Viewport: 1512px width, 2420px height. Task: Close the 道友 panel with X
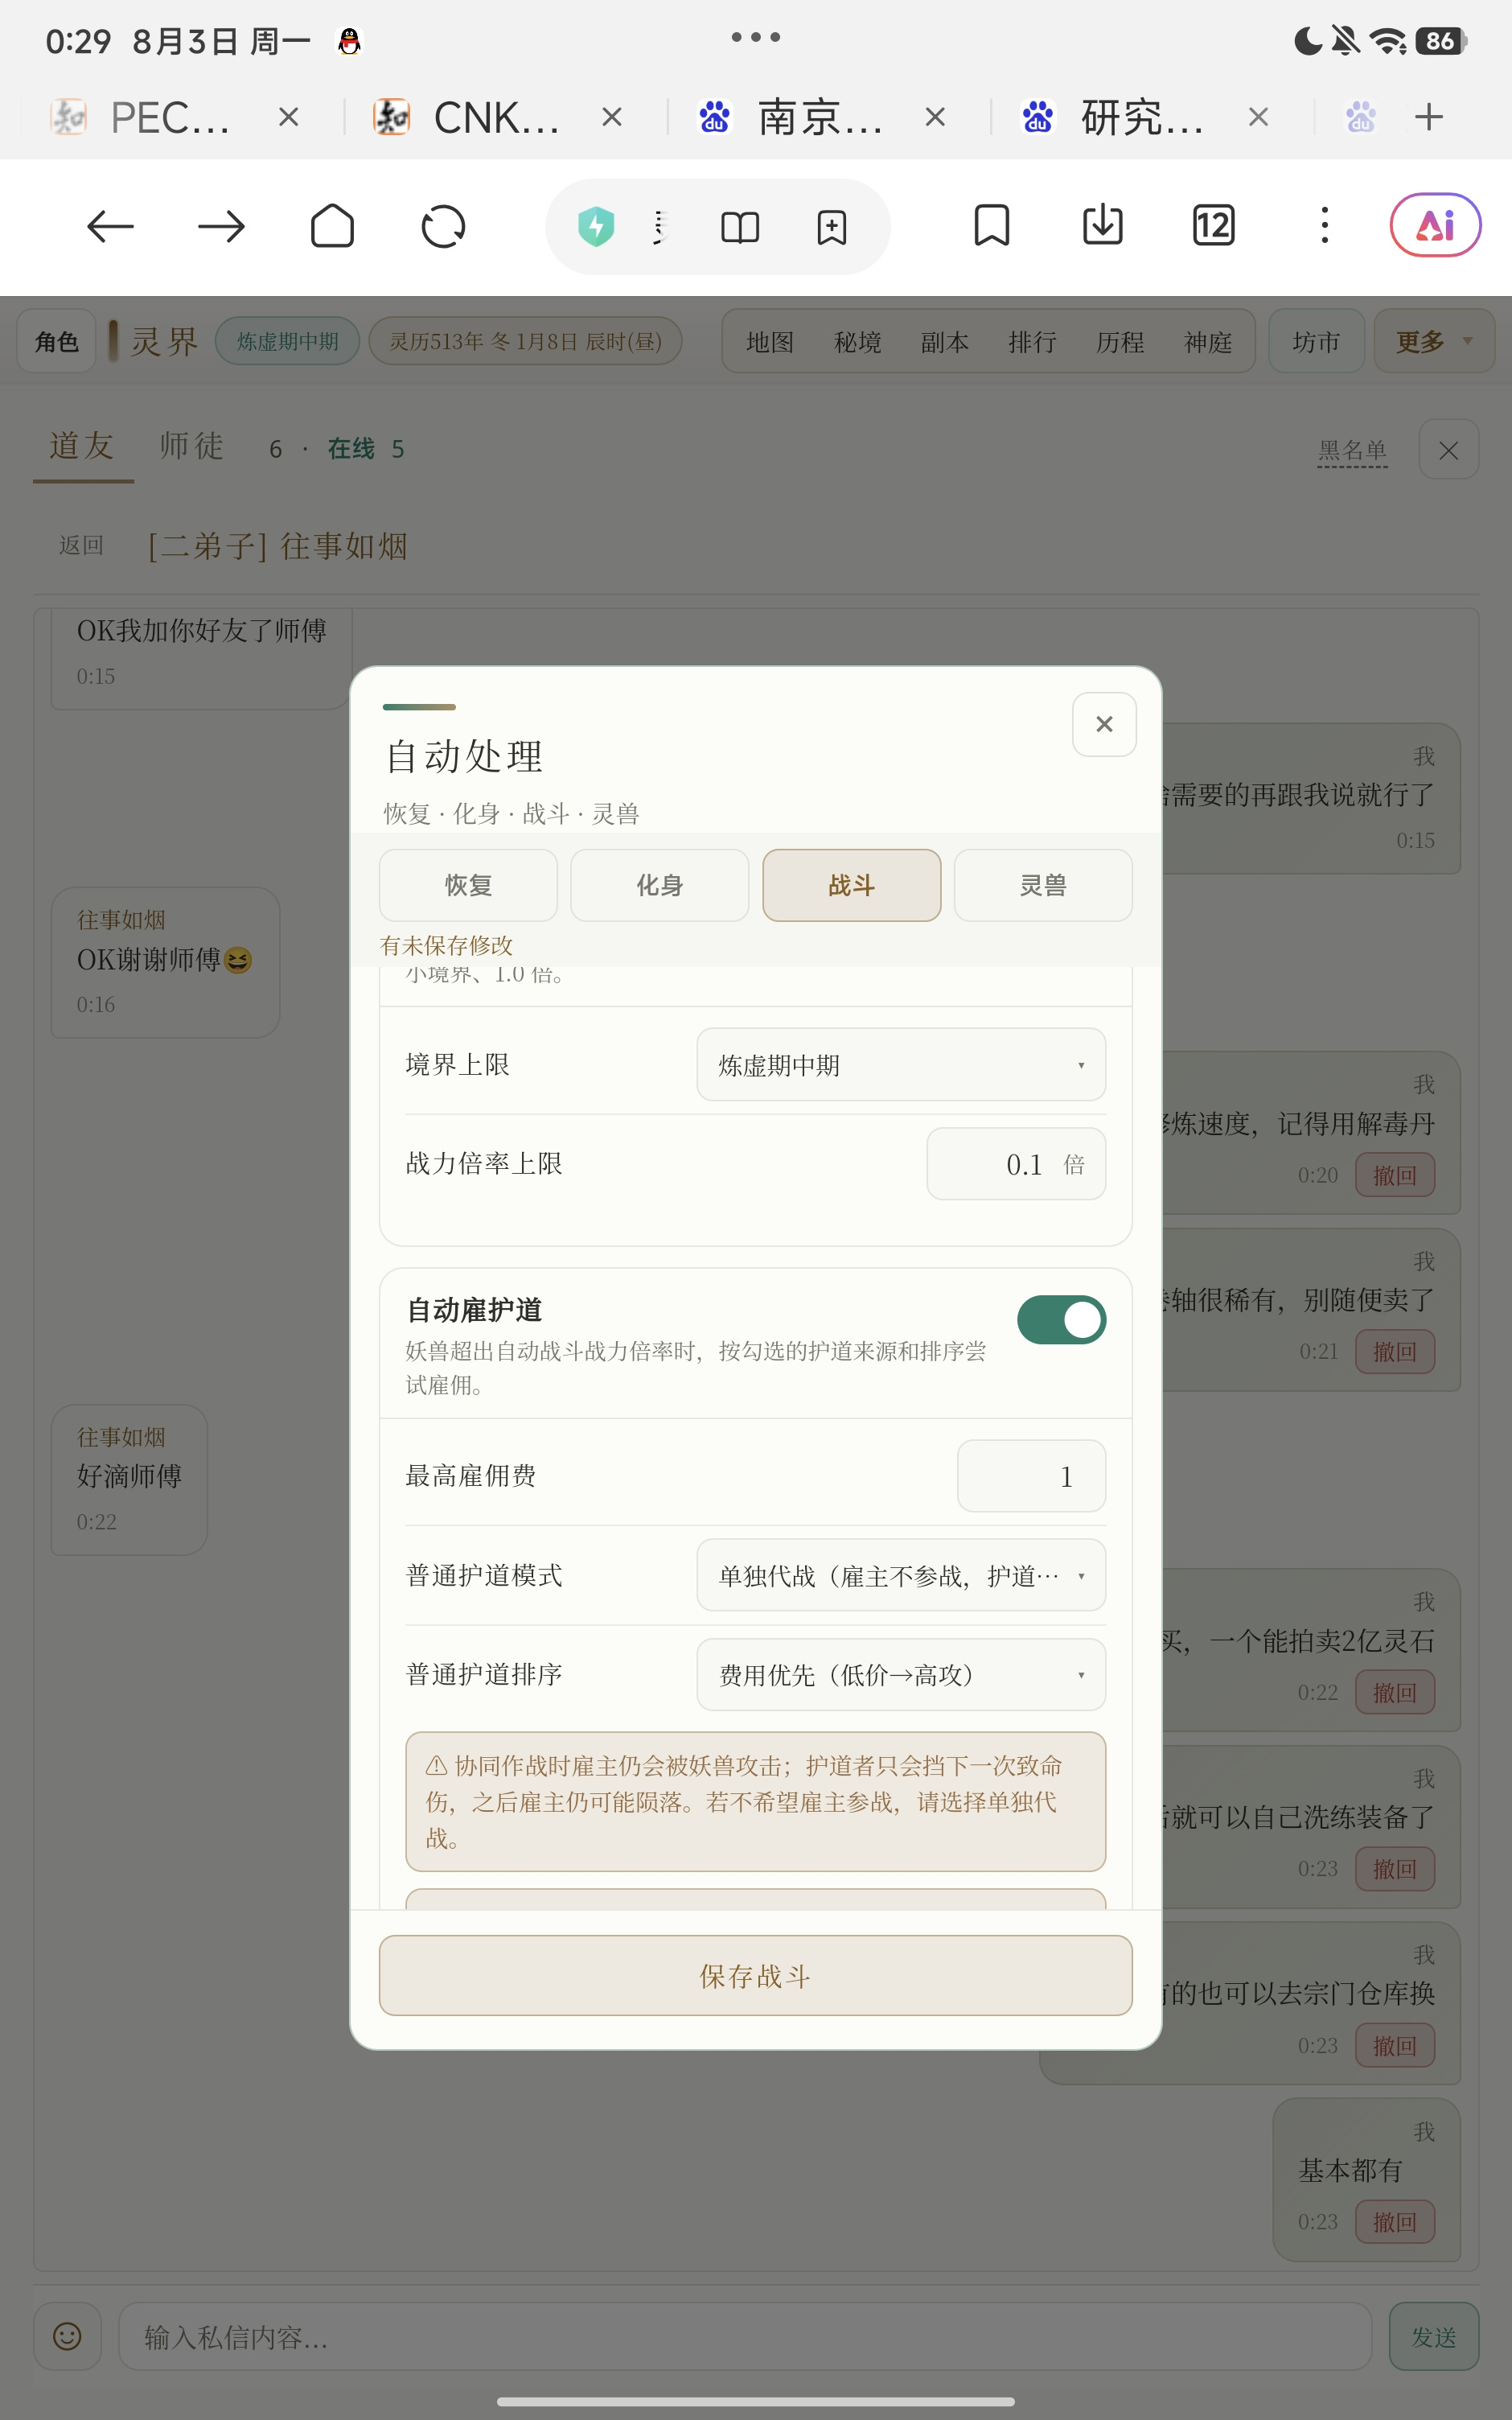pos(1448,450)
